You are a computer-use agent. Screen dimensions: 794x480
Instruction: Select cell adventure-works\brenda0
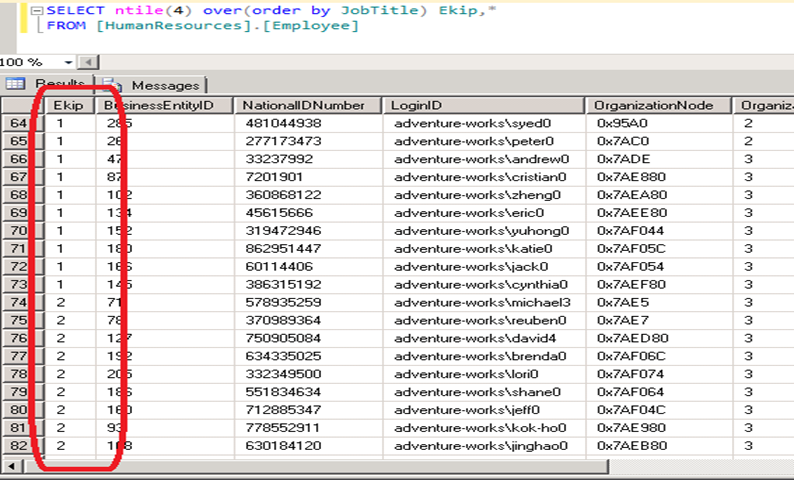[484, 356]
